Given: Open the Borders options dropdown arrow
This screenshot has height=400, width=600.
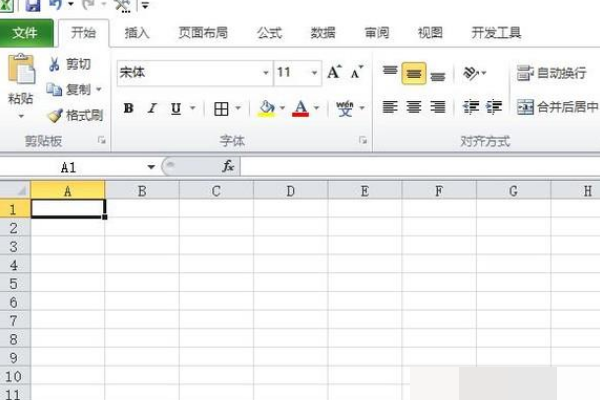Looking at the screenshot, I should point(238,108).
